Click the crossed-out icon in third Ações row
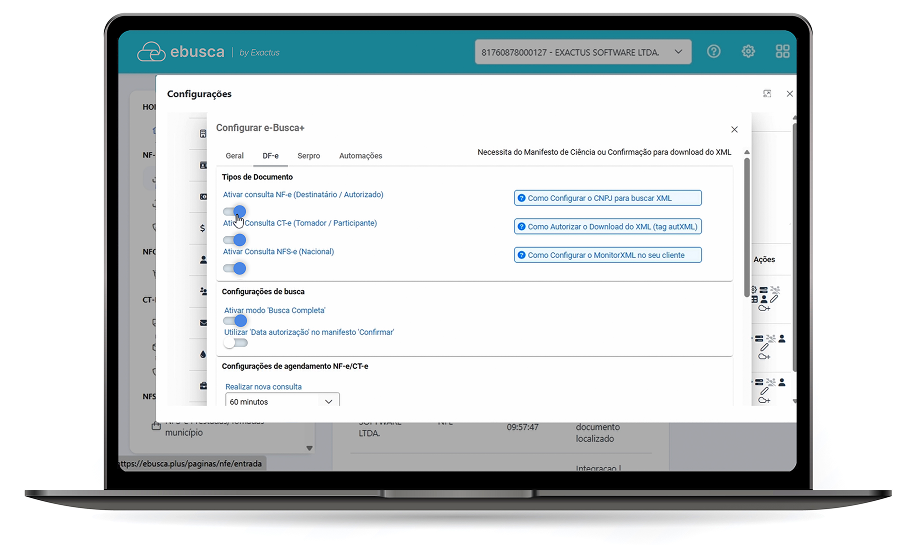The image size is (915, 545). pos(771,382)
